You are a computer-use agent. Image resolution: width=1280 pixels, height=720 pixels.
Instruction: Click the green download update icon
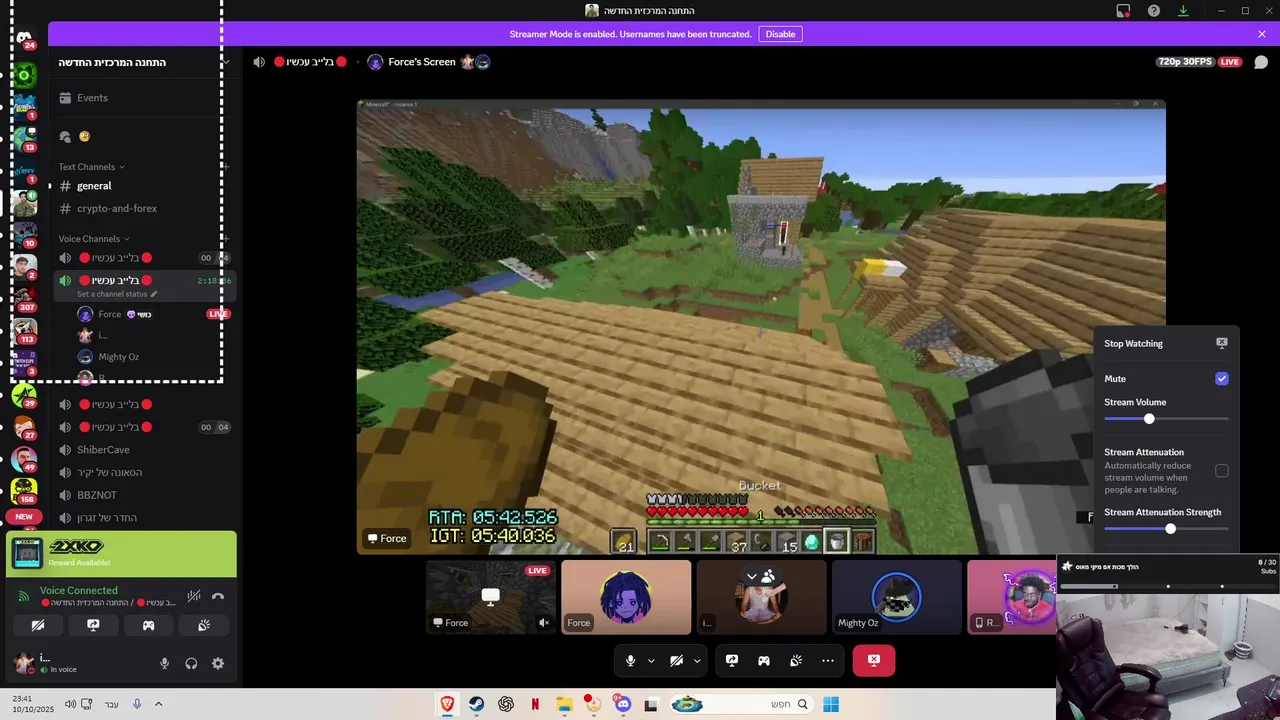[1184, 11]
